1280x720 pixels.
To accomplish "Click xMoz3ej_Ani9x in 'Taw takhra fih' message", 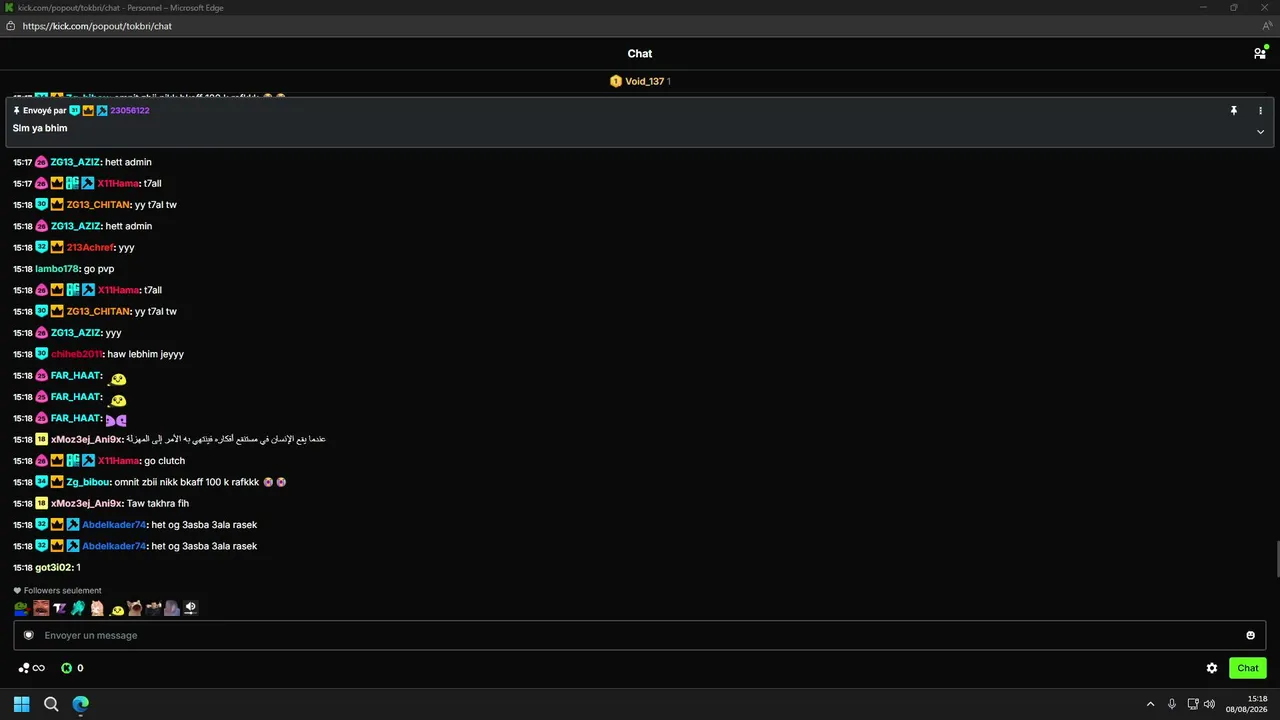I will (86, 504).
